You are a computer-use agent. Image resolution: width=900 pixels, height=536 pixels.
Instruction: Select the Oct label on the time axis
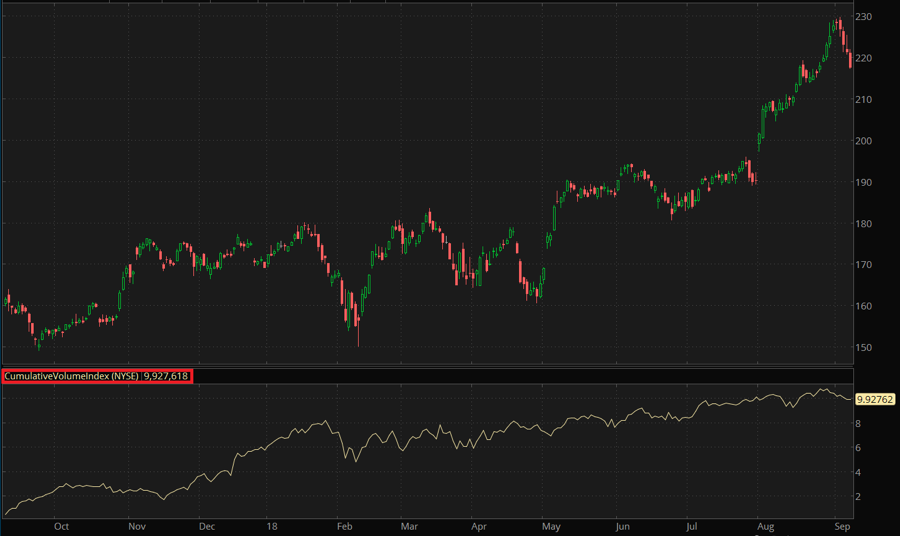[x=61, y=524]
